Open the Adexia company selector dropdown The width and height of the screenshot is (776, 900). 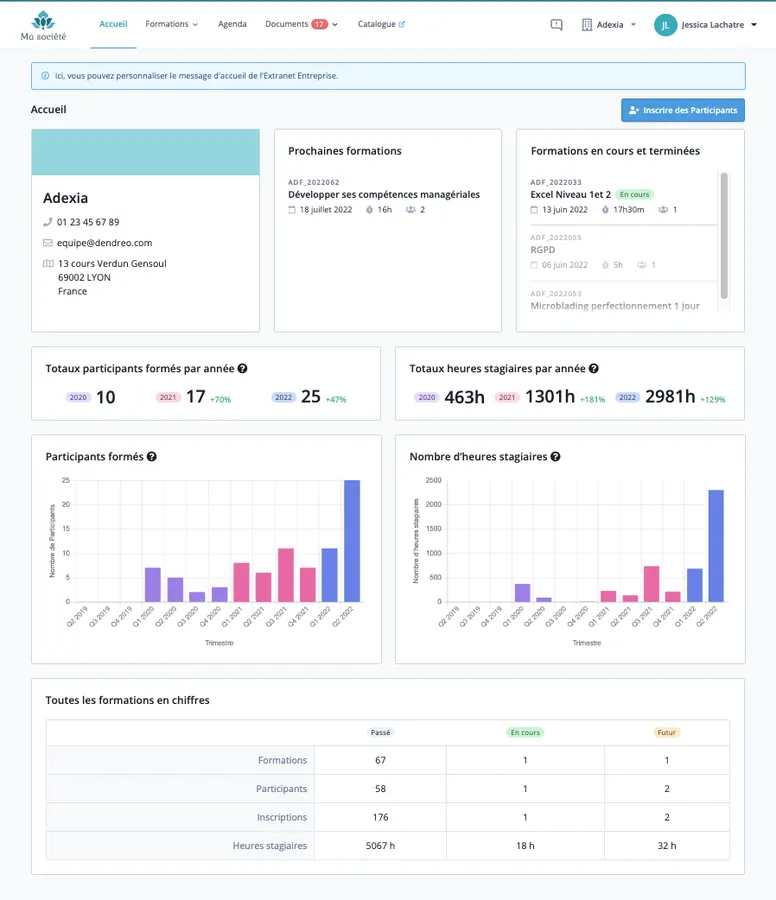pyautogui.click(x=610, y=25)
